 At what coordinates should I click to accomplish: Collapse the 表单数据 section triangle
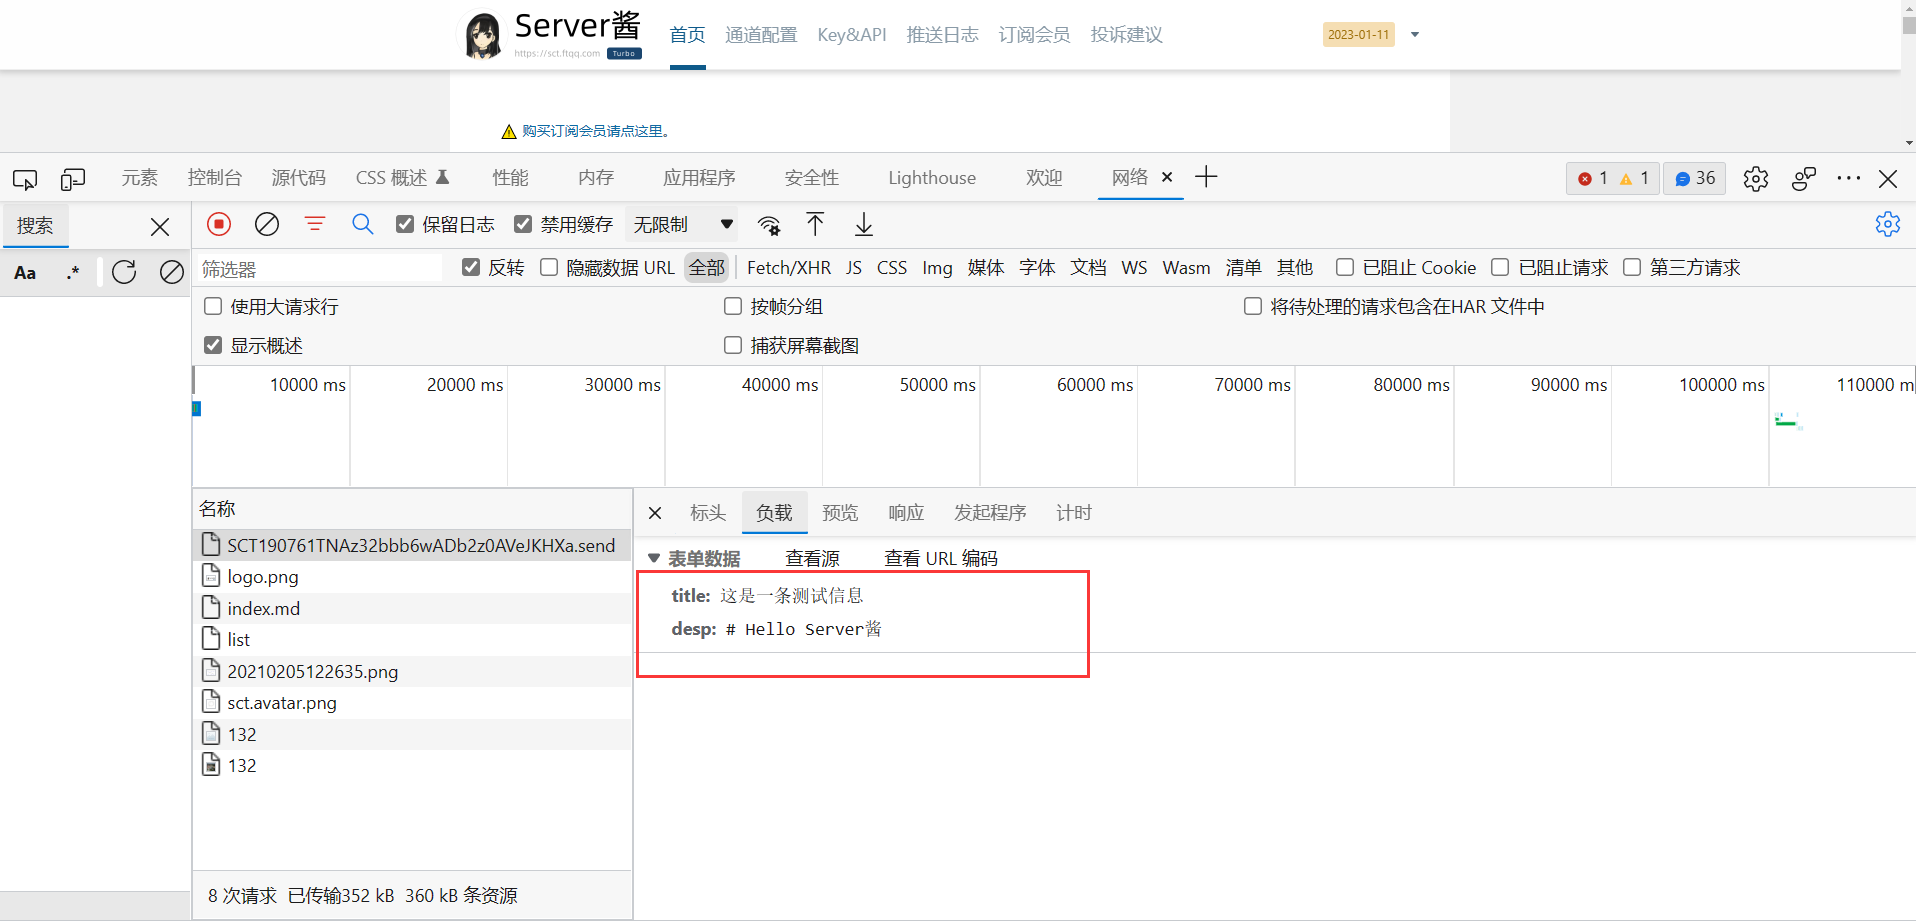pos(654,558)
